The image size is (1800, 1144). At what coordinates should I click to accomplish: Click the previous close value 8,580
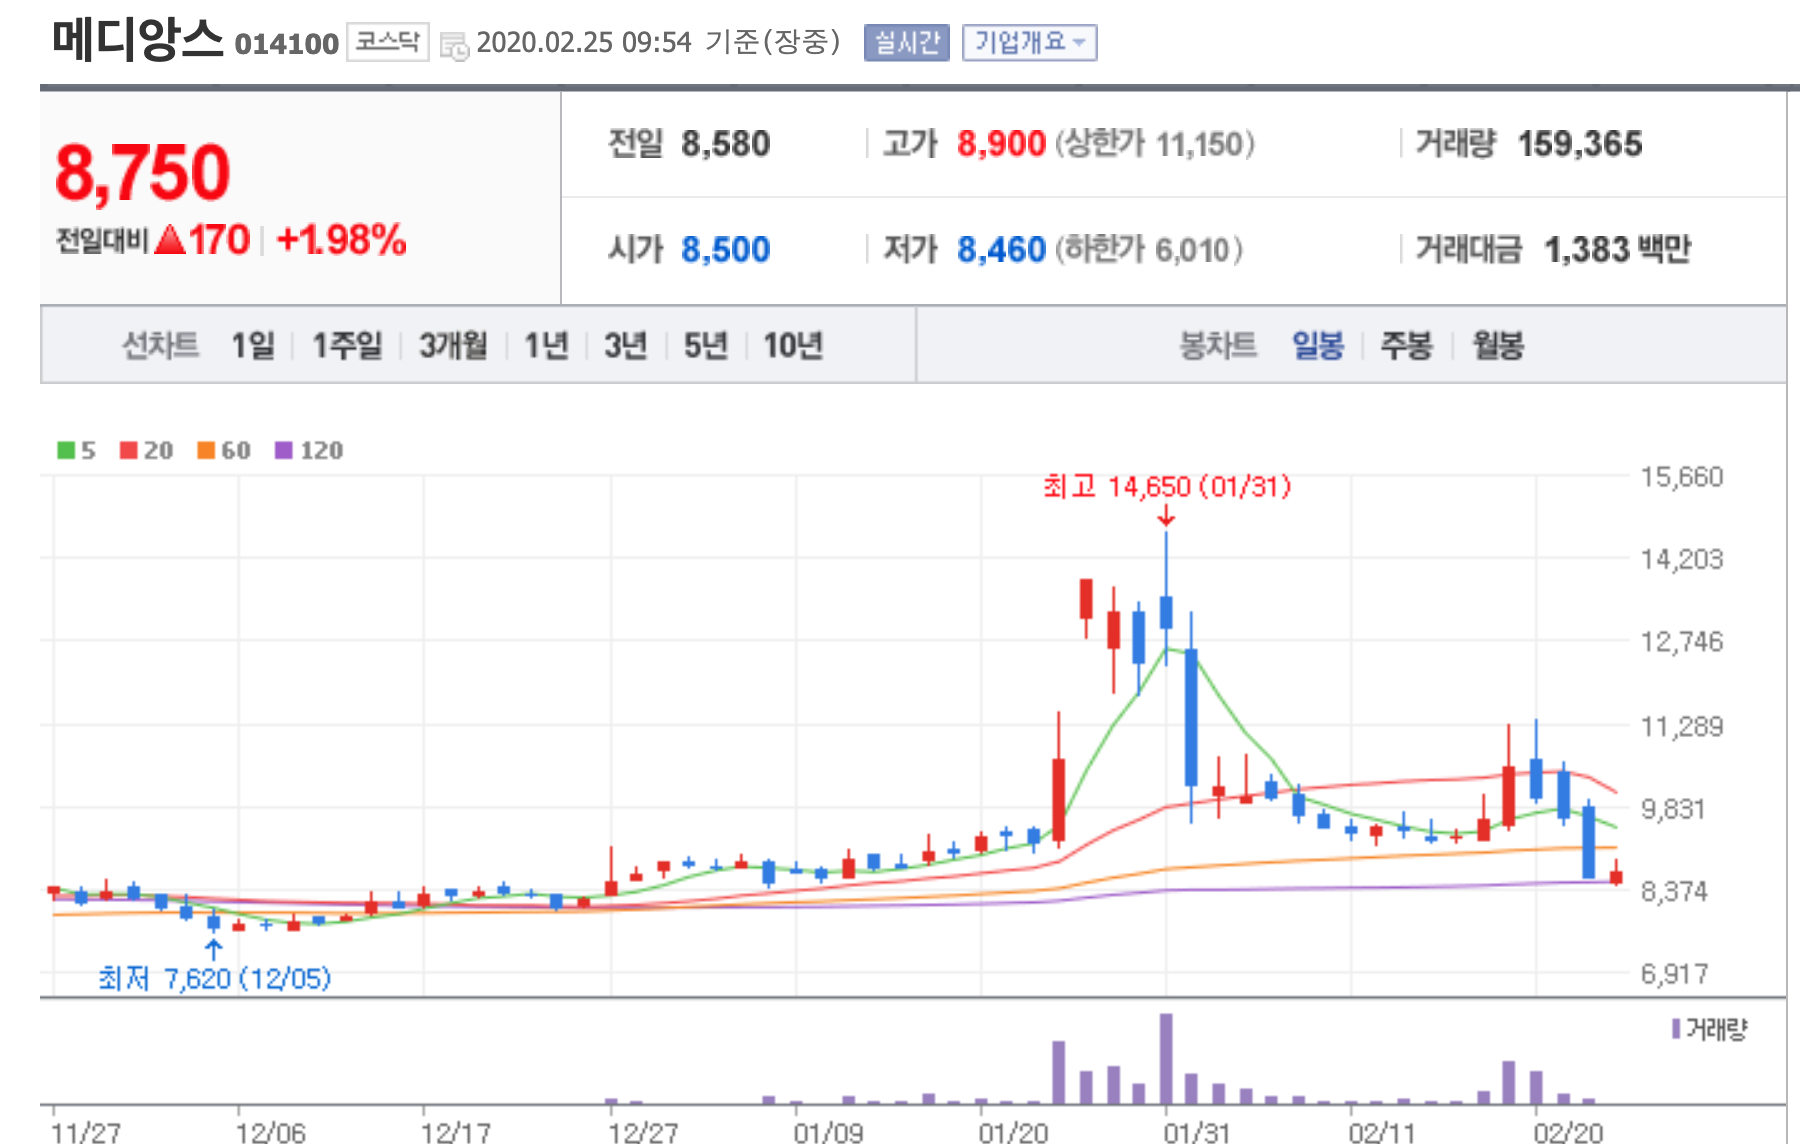coord(725,144)
